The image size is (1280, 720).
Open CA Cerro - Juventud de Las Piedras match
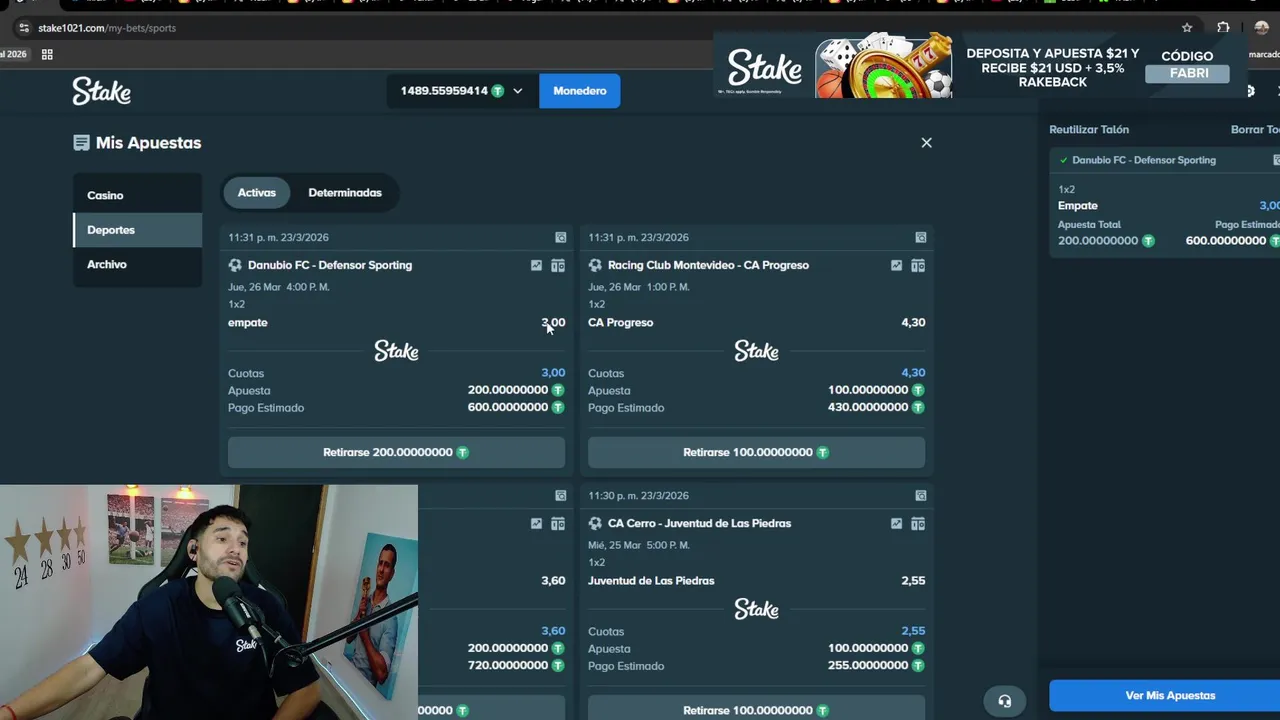coord(699,523)
